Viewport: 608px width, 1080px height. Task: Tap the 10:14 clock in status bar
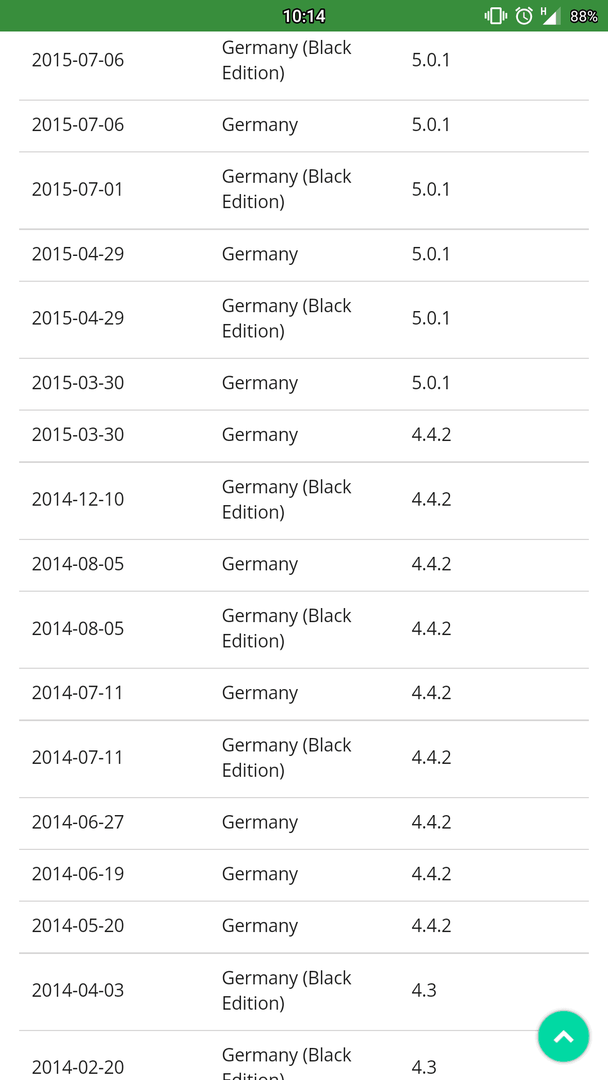click(304, 16)
